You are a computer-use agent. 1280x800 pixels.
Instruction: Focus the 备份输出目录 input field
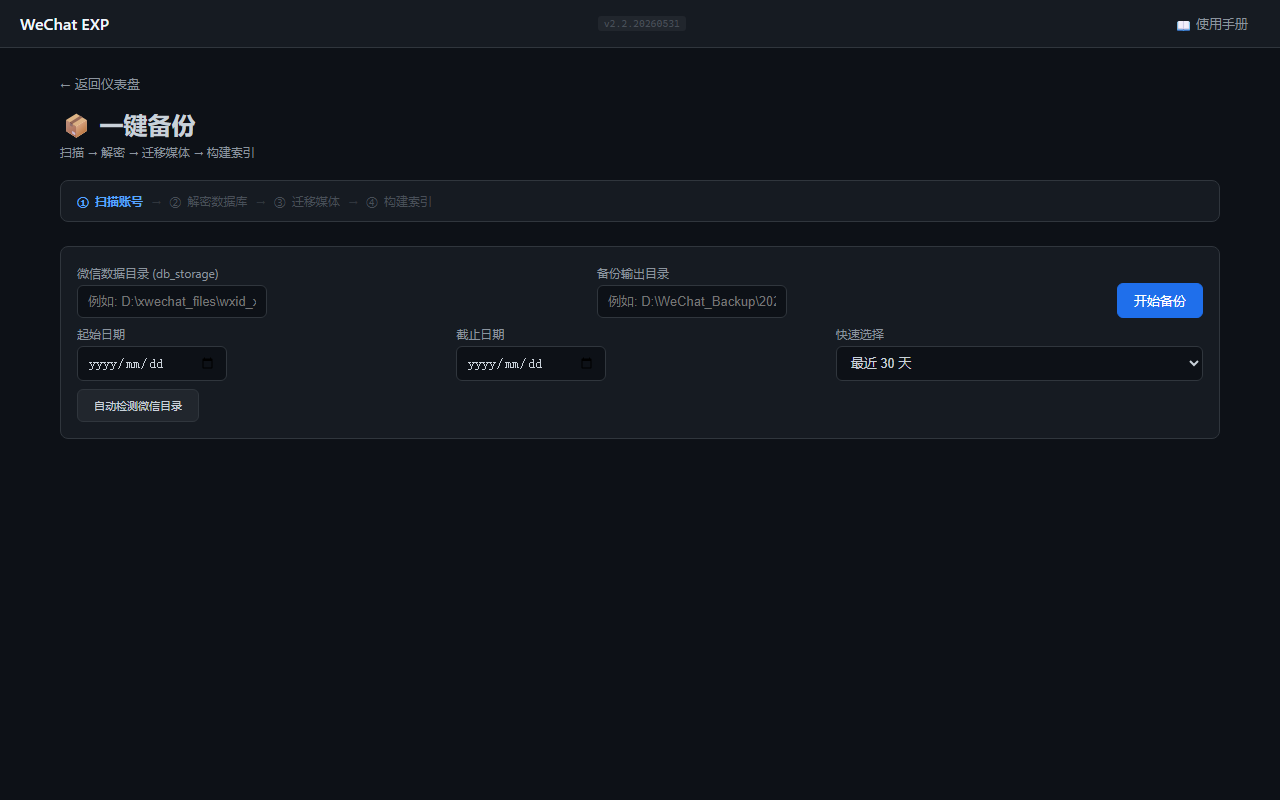pyautogui.click(x=692, y=301)
